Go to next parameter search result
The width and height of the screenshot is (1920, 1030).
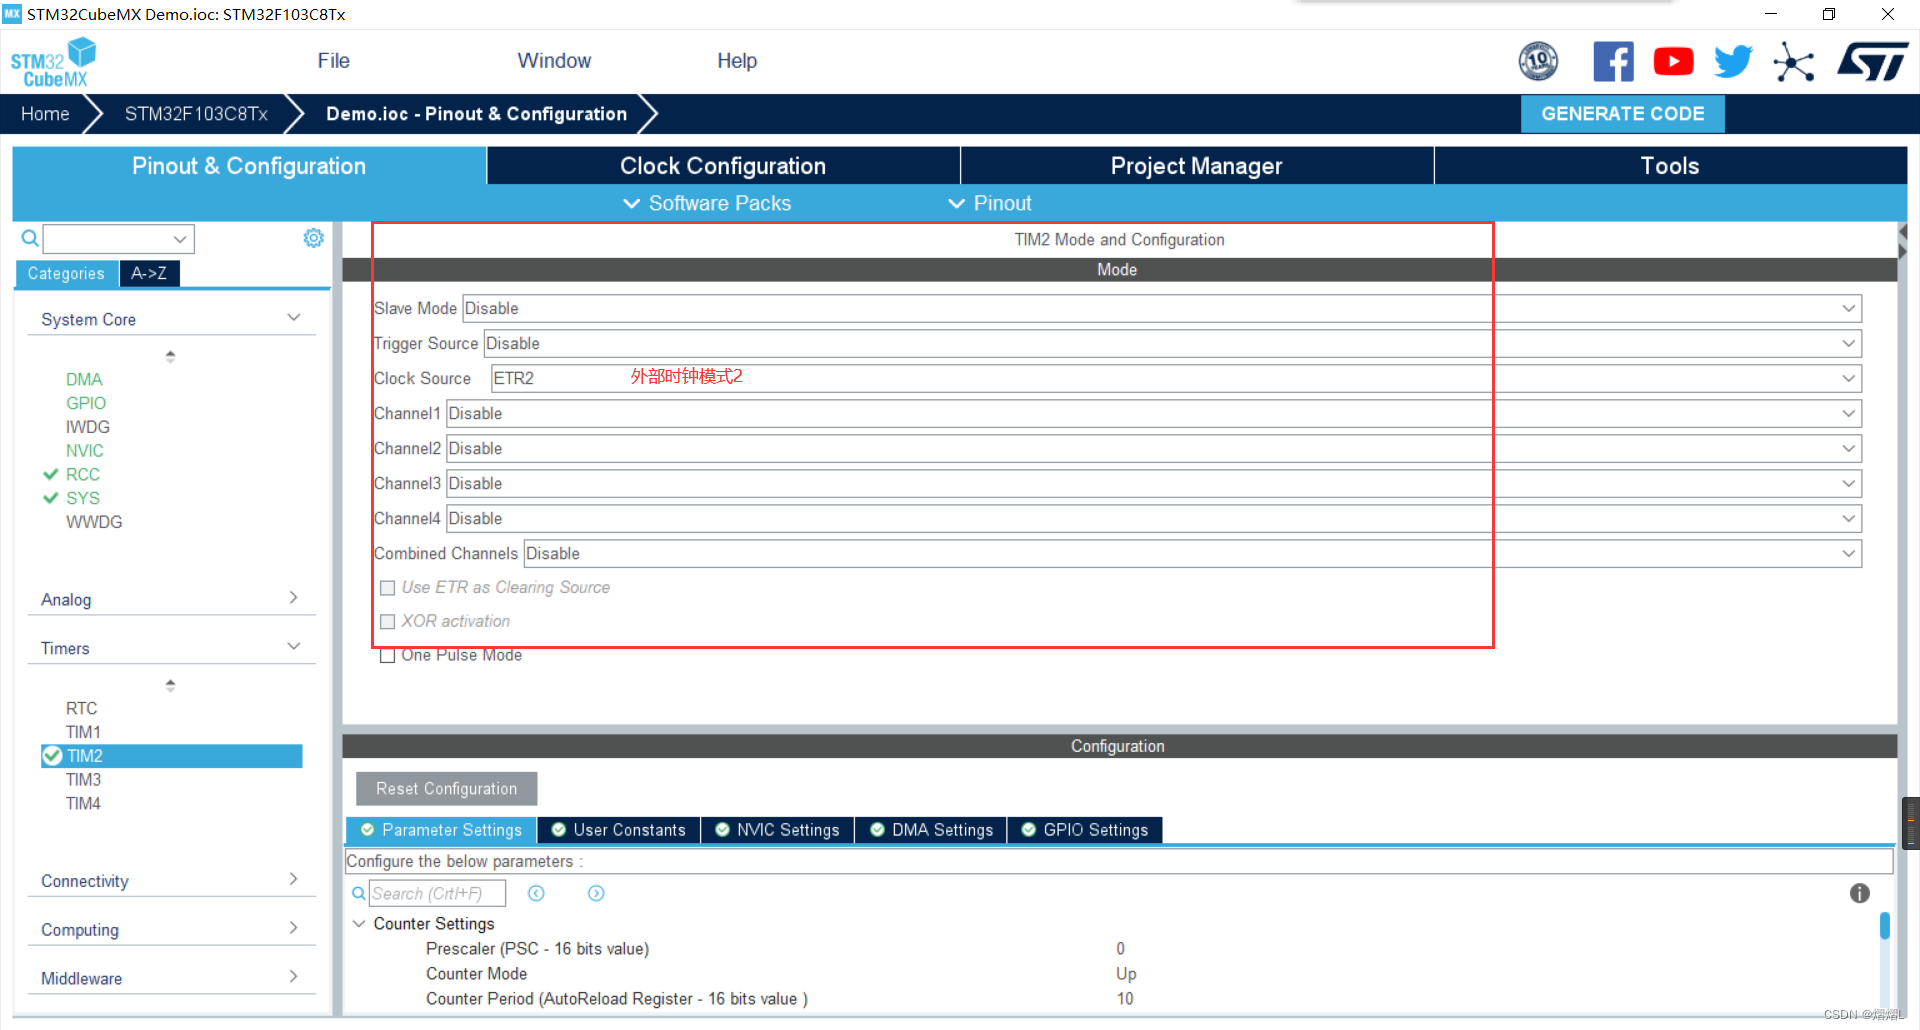tap(596, 893)
